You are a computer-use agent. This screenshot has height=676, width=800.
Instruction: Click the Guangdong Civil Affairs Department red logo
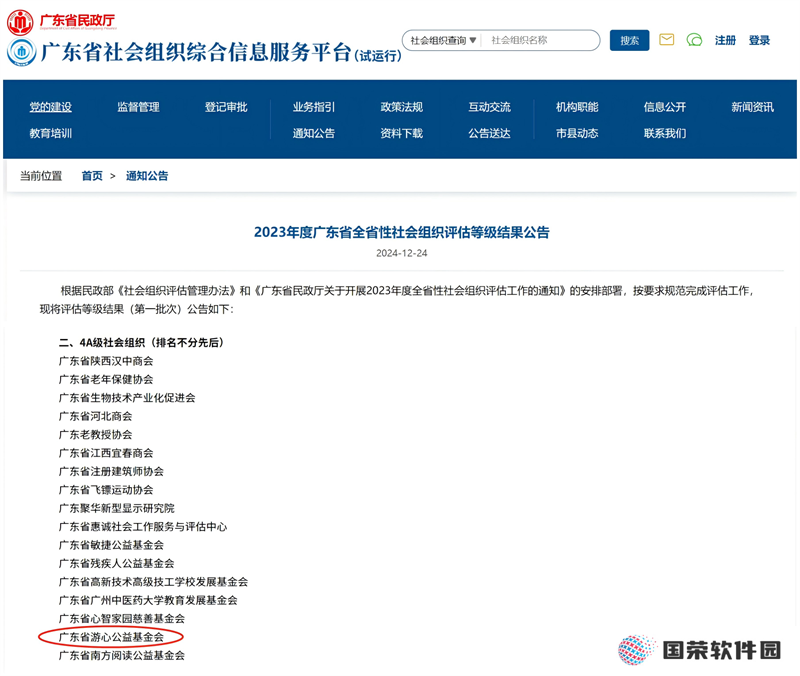[x=20, y=22]
